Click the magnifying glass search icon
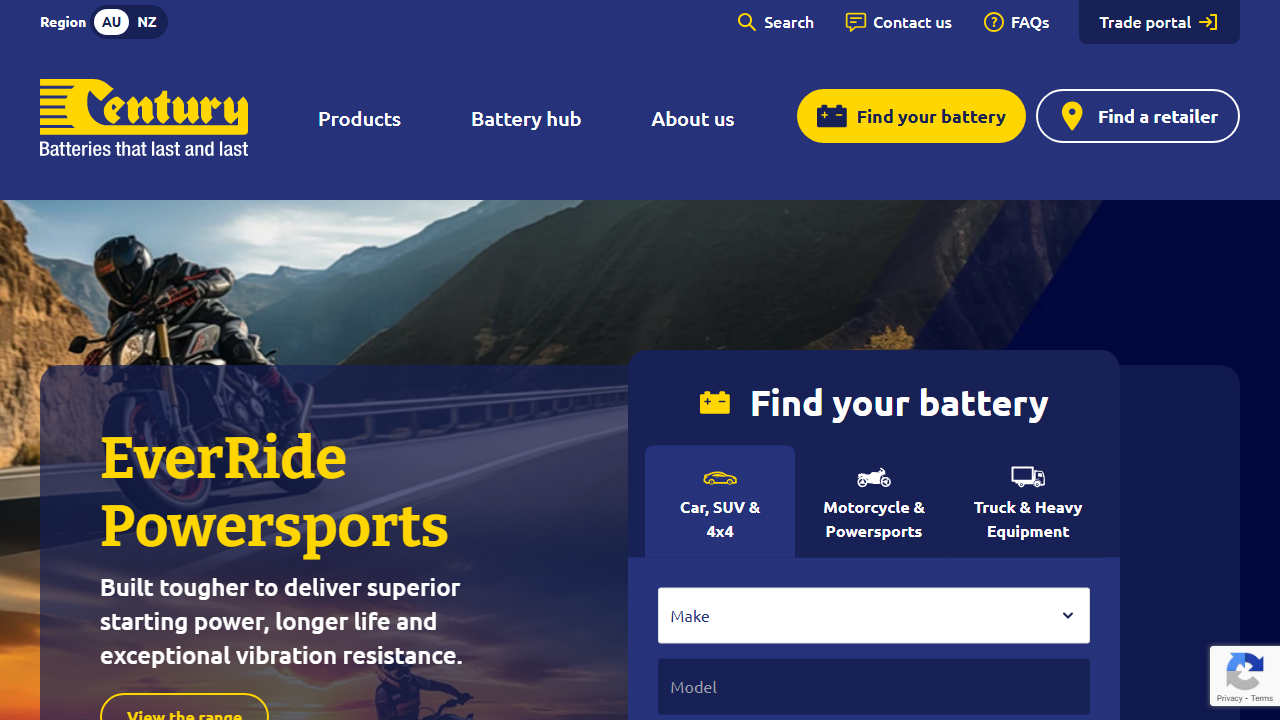 click(747, 22)
